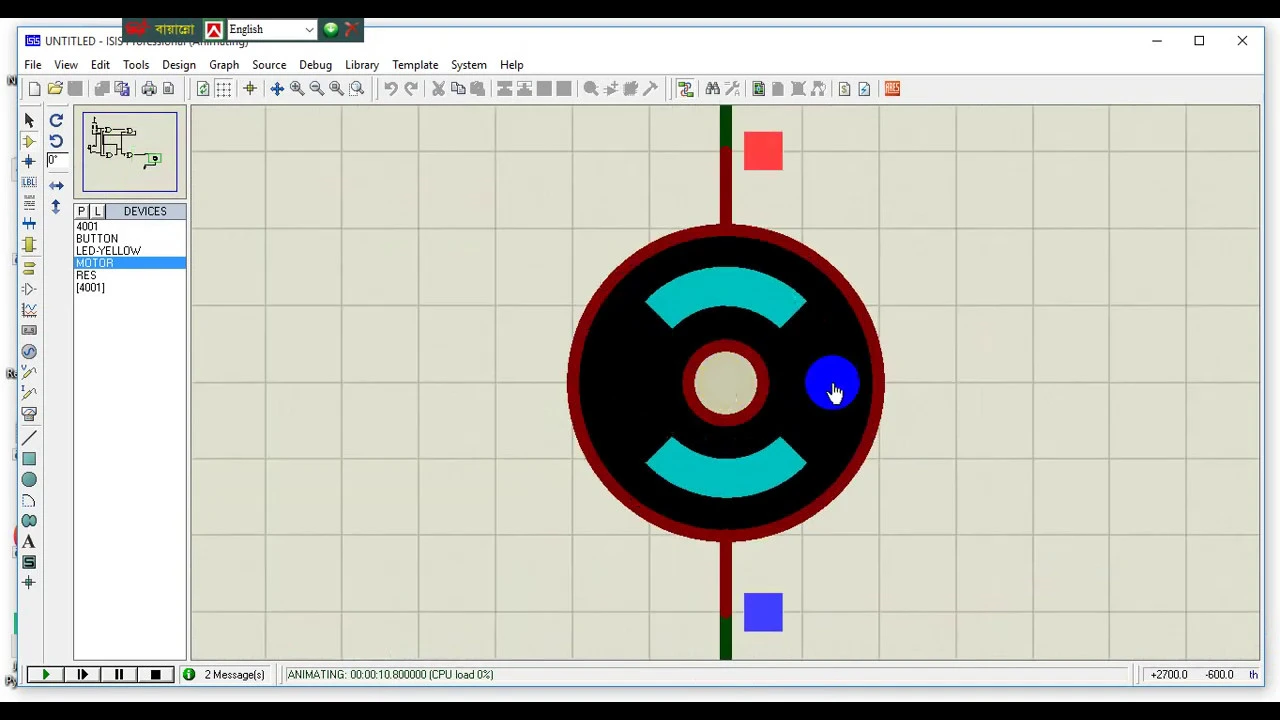This screenshot has width=1280, height=720.
Task: Select the 2D closed path tool
Action: point(29,521)
